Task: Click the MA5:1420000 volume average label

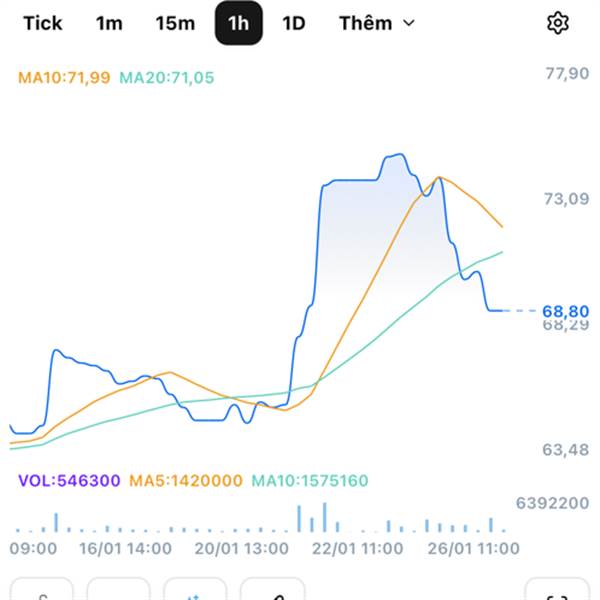Action: 186,481
